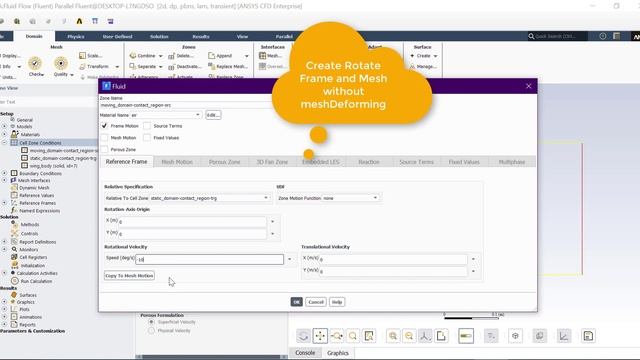640x360 pixels.
Task: Click the material Edit... button
Action: (213, 115)
